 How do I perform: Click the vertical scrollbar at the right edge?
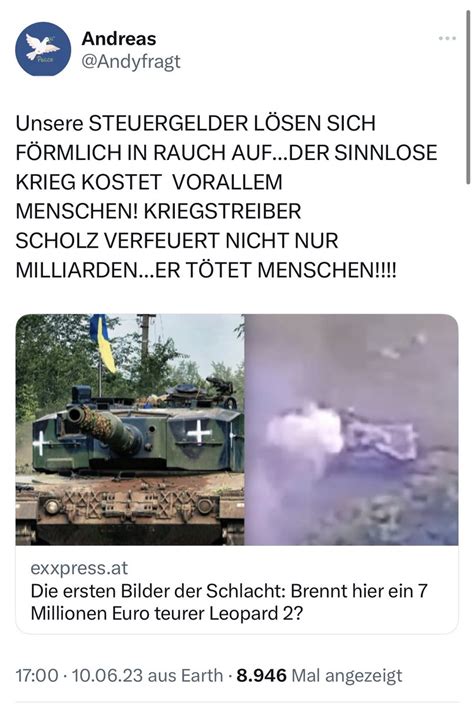pos(469,97)
